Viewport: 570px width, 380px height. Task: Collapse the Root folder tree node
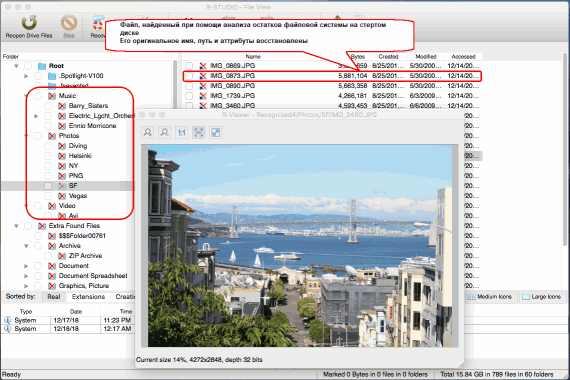tap(16, 66)
